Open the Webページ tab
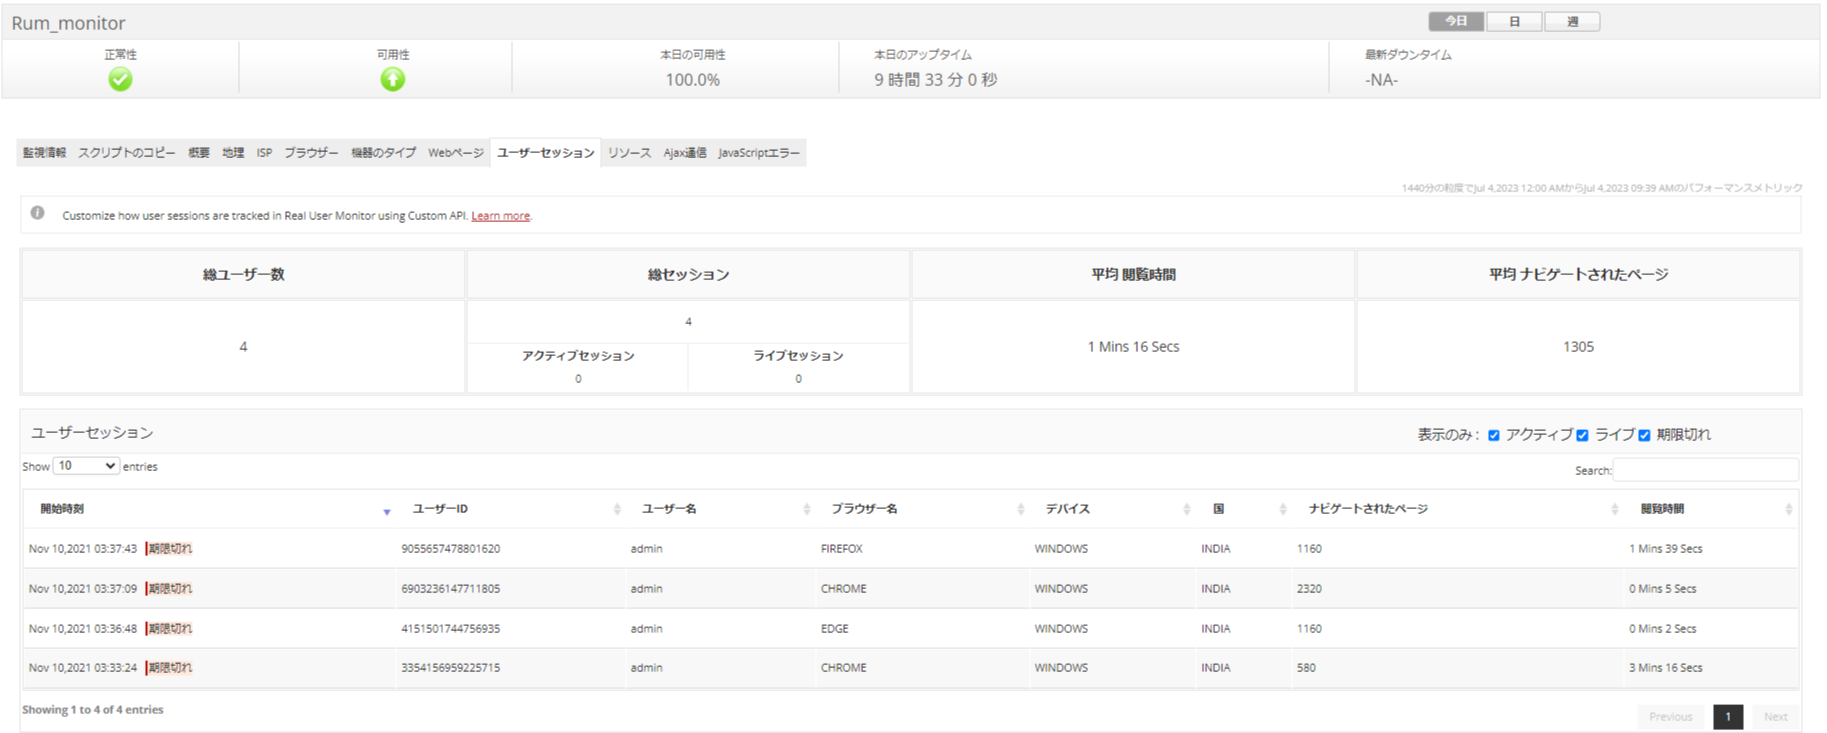Image resolution: width=1827 pixels, height=733 pixels. coord(455,153)
